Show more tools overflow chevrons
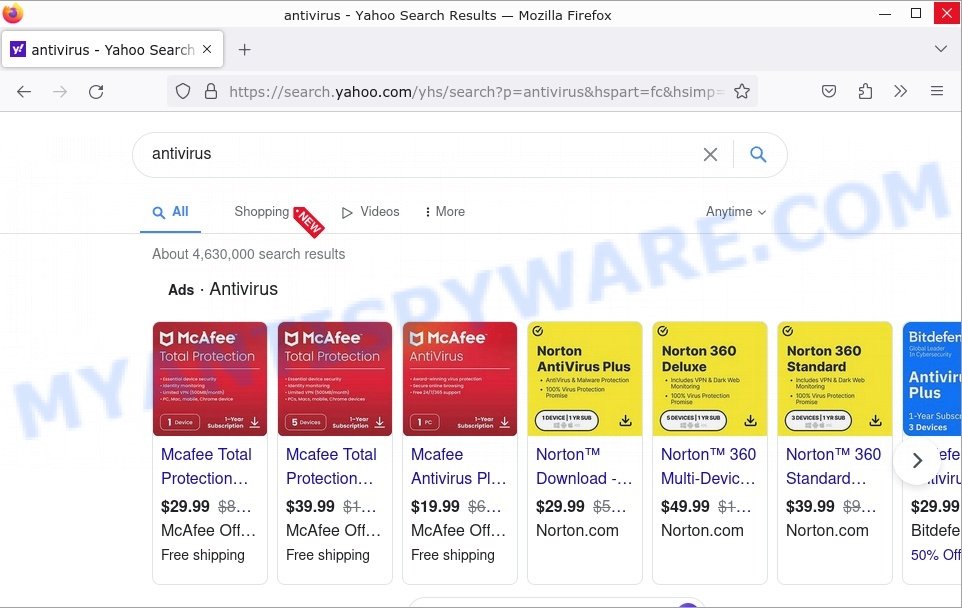The width and height of the screenshot is (962, 608). click(x=900, y=92)
